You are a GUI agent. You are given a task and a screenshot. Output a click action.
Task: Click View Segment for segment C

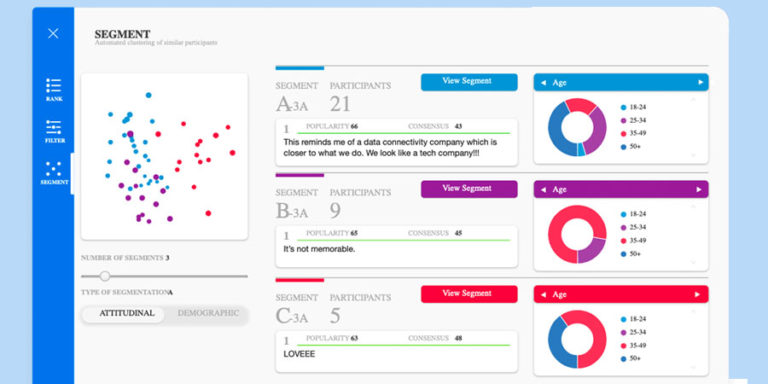(x=469, y=294)
